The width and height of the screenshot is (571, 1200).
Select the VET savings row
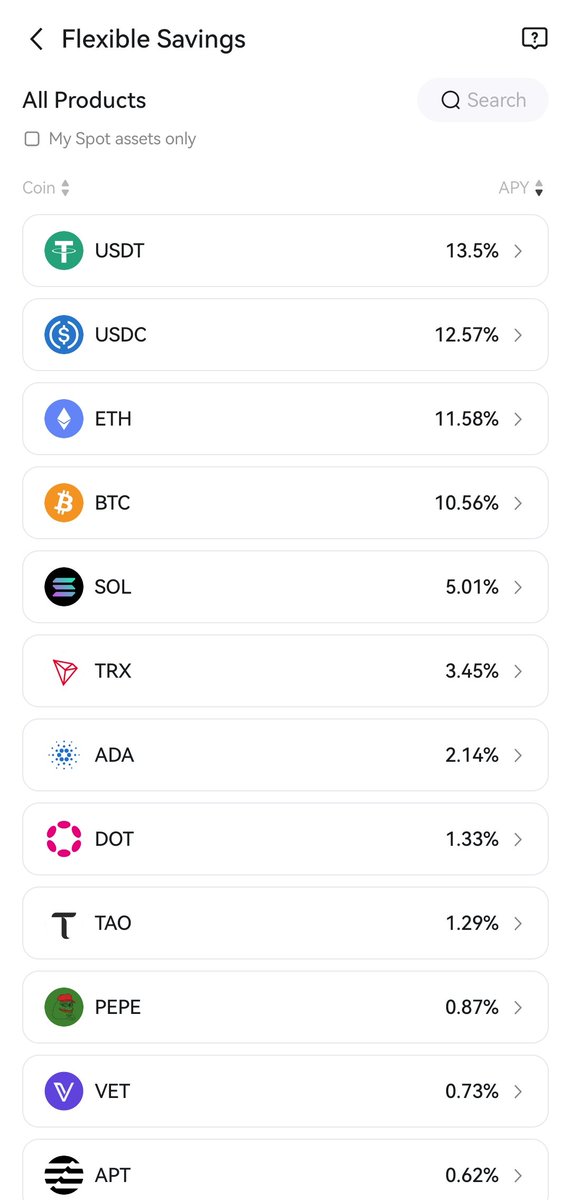click(x=285, y=1091)
